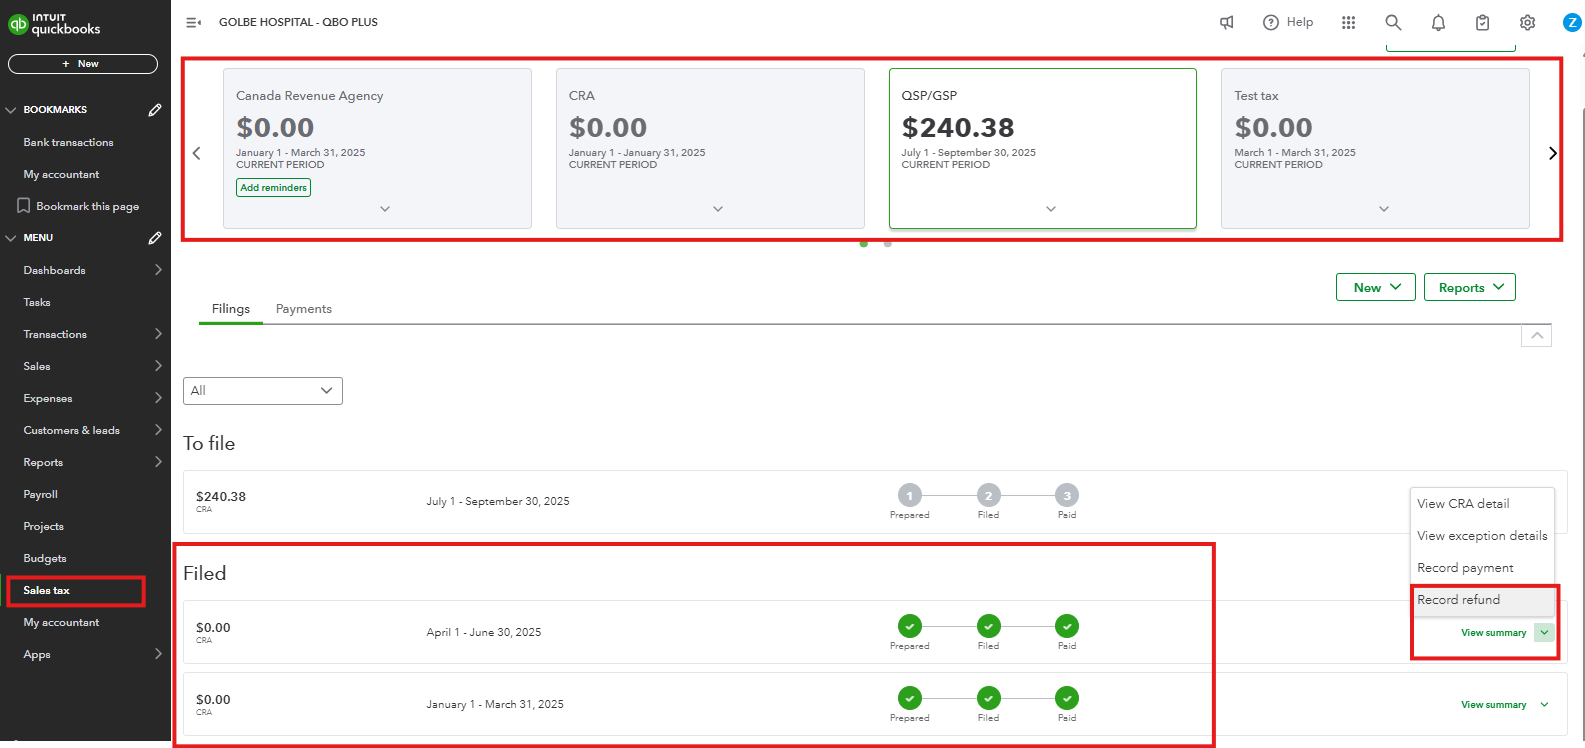Switch to the Payments tab
This screenshot has height=748, width=1585.
point(303,309)
